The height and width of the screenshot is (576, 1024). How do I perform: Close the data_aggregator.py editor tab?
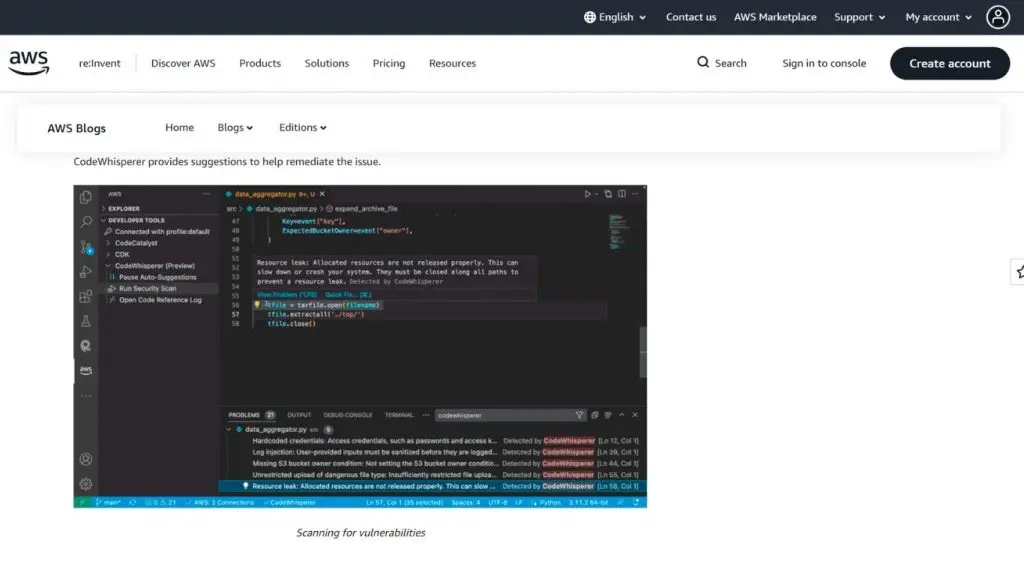coord(322,194)
